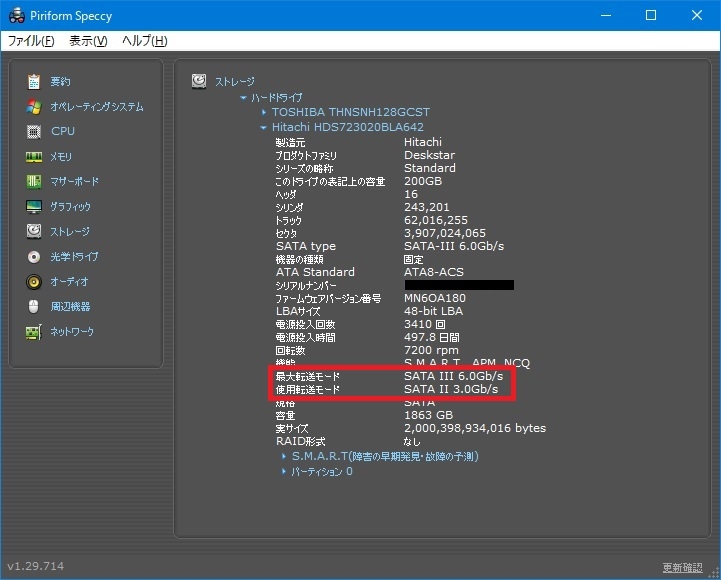This screenshot has width=721, height=580.
Task: Open the 表示(V) menu
Action: pos(88,41)
